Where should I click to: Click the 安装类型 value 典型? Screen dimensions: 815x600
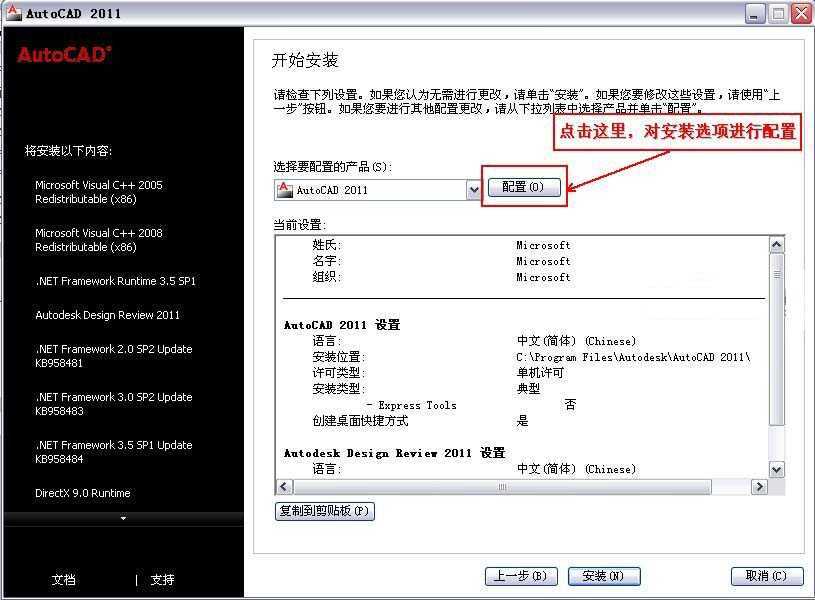coord(528,388)
